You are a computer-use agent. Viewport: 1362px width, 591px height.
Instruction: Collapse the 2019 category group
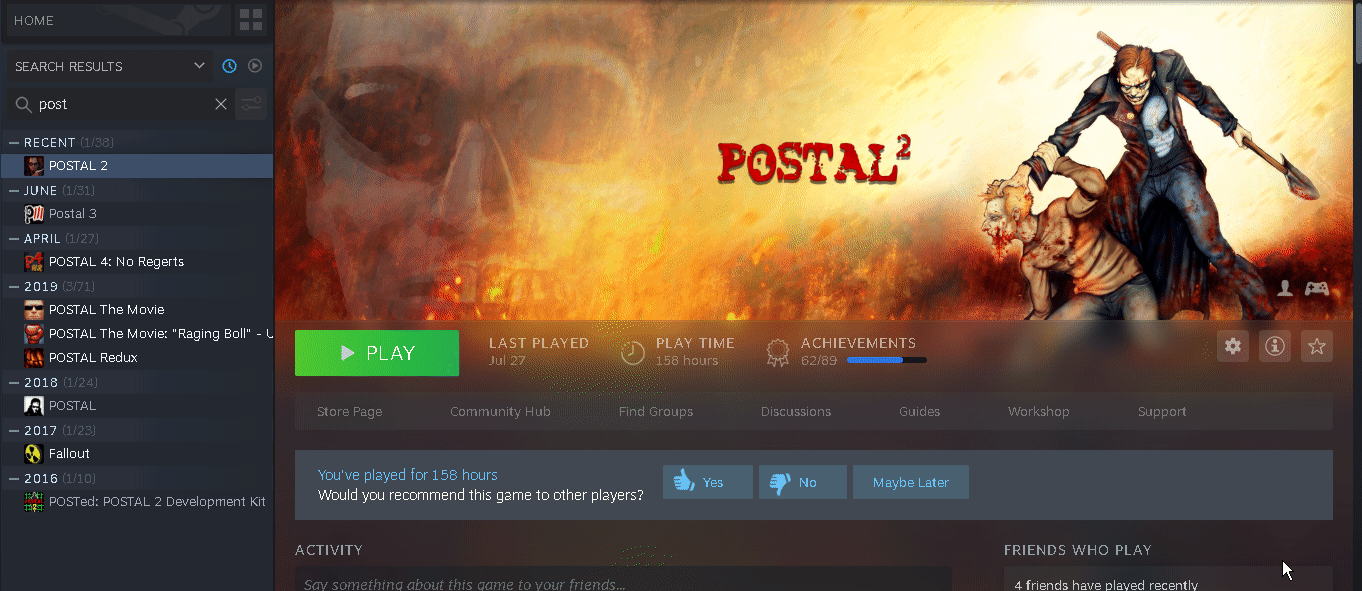[x=14, y=286]
